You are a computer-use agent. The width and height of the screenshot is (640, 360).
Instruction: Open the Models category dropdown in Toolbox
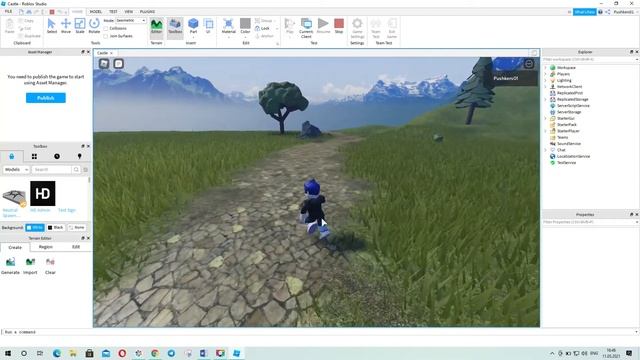(16, 169)
